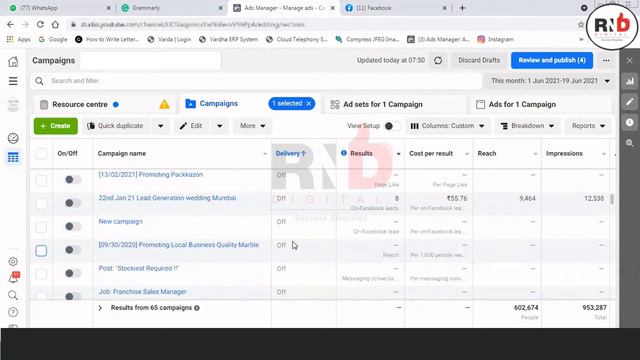Reload the browser page
Image resolution: width=640 pixels, height=360 pixels.
pyautogui.click(x=40, y=24)
